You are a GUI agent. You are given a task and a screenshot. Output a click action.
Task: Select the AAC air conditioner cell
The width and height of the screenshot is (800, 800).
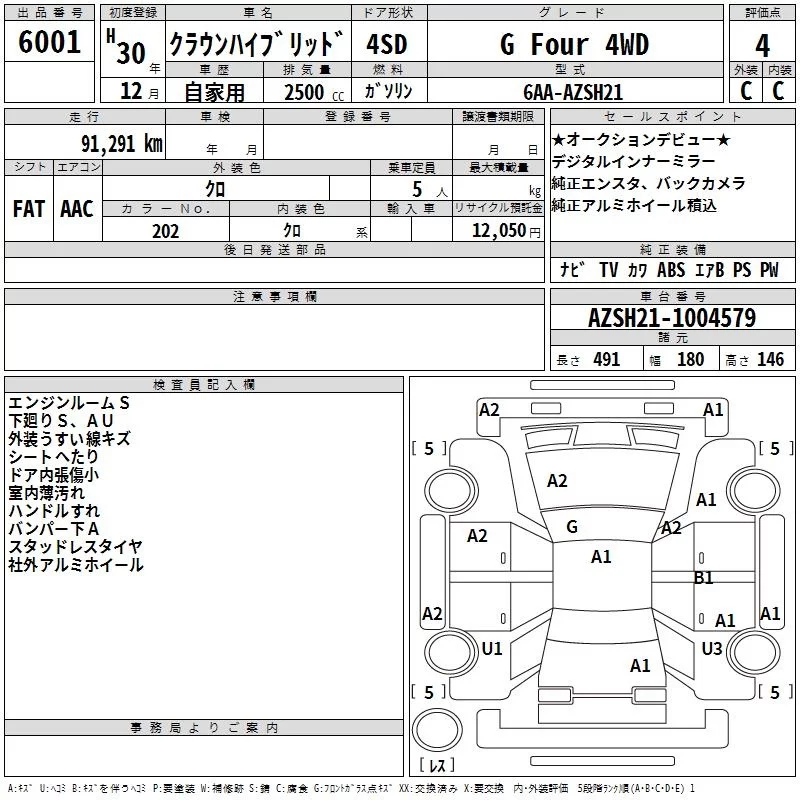pyautogui.click(x=76, y=209)
